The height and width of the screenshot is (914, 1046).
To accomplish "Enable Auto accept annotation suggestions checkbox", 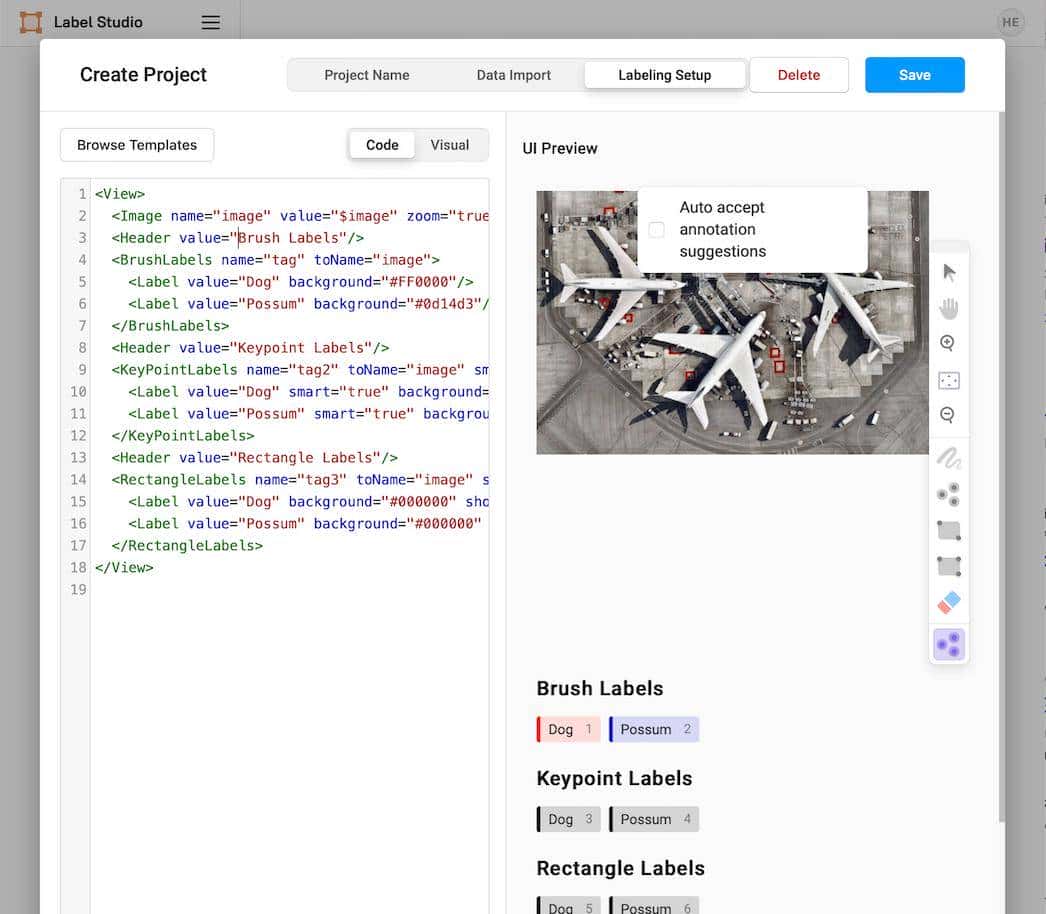I will (656, 230).
